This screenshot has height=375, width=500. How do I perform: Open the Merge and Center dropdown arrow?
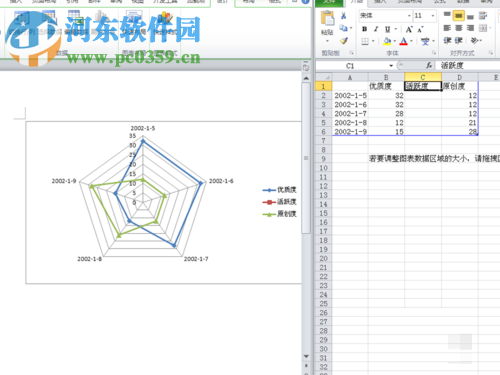pos(490,28)
